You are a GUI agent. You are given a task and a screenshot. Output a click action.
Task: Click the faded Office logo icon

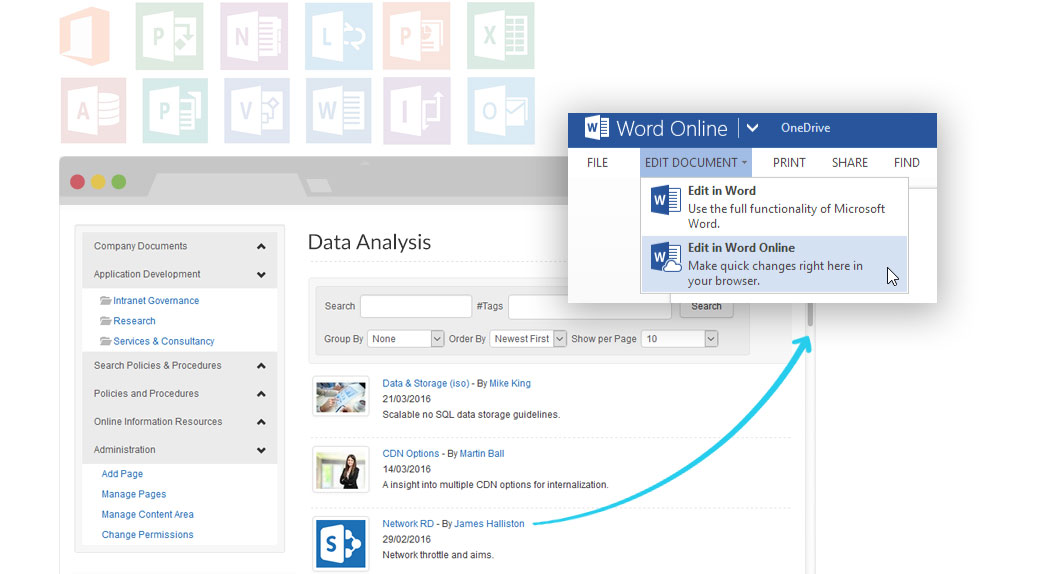pos(85,36)
